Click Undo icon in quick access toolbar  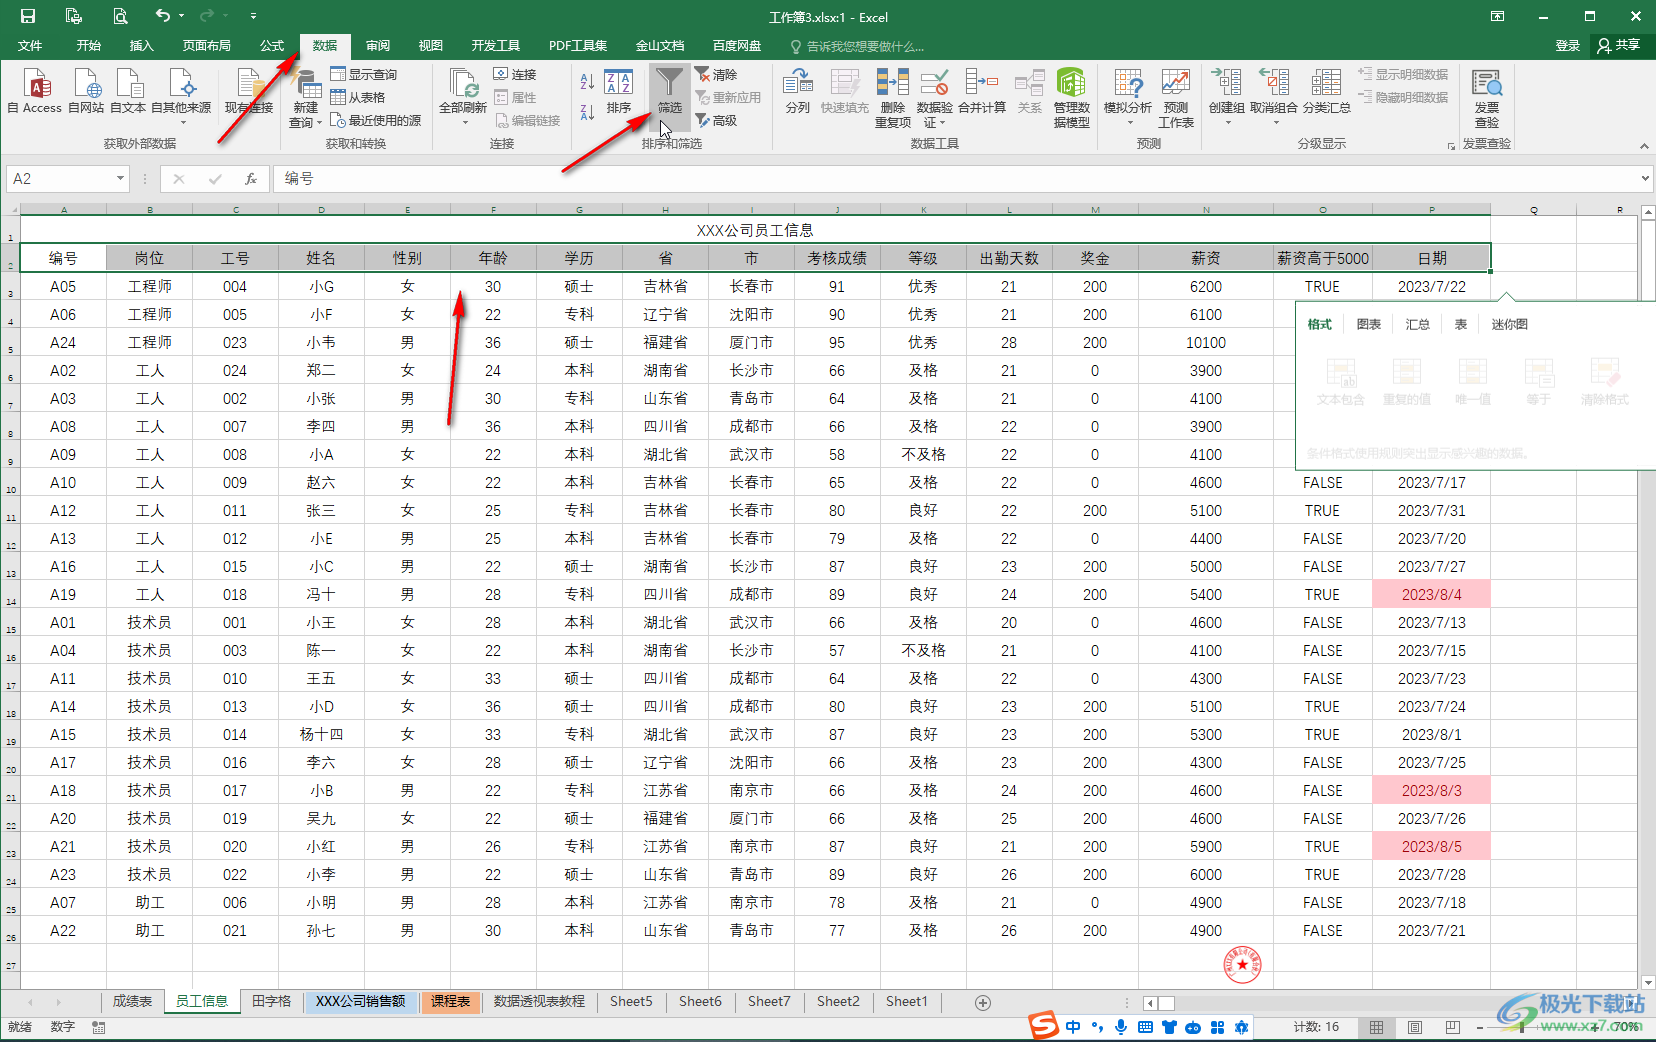162,15
